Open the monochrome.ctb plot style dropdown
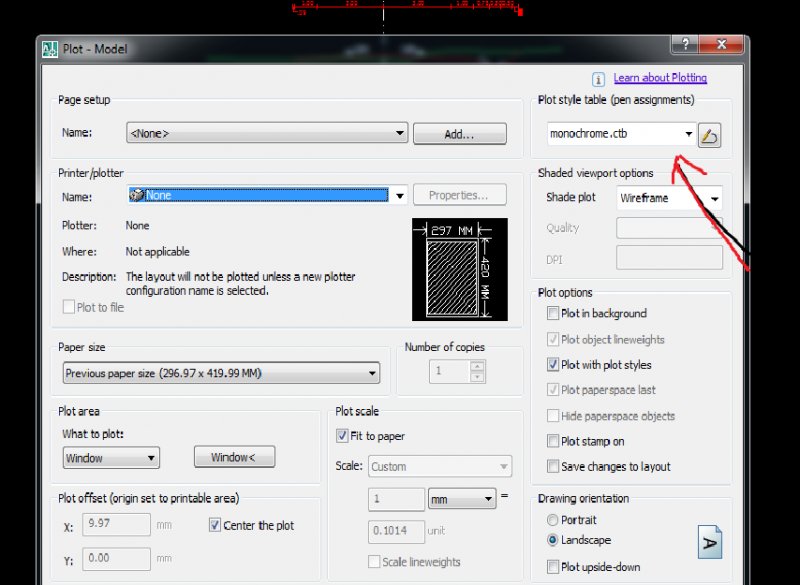 [x=621, y=134]
